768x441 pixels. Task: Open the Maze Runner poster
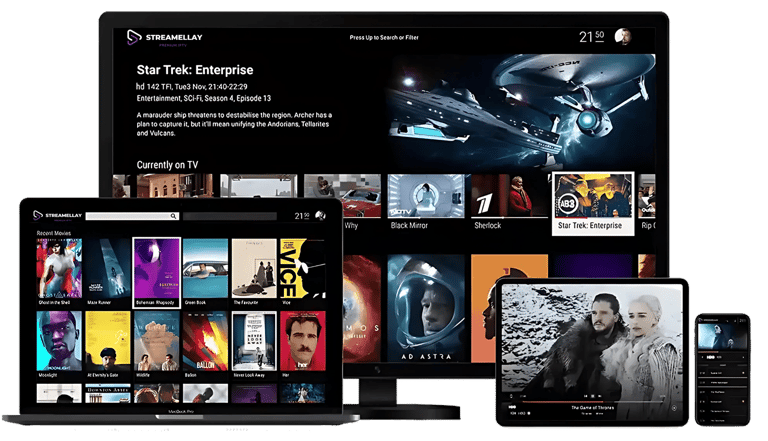(x=108, y=269)
